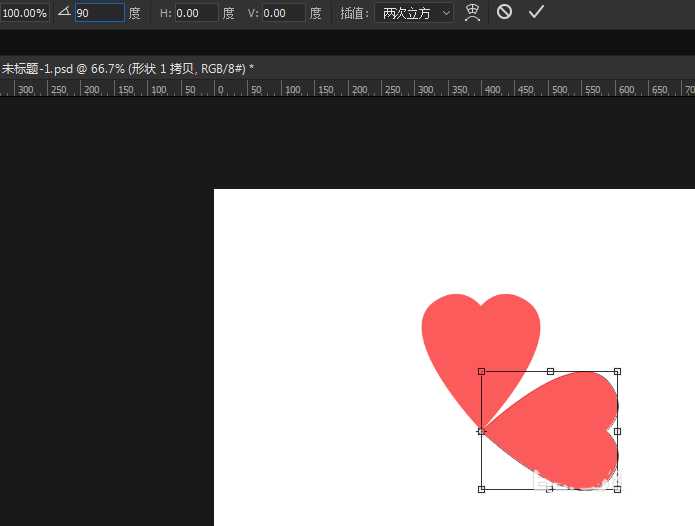Click the rotation angle icon

click(x=64, y=12)
